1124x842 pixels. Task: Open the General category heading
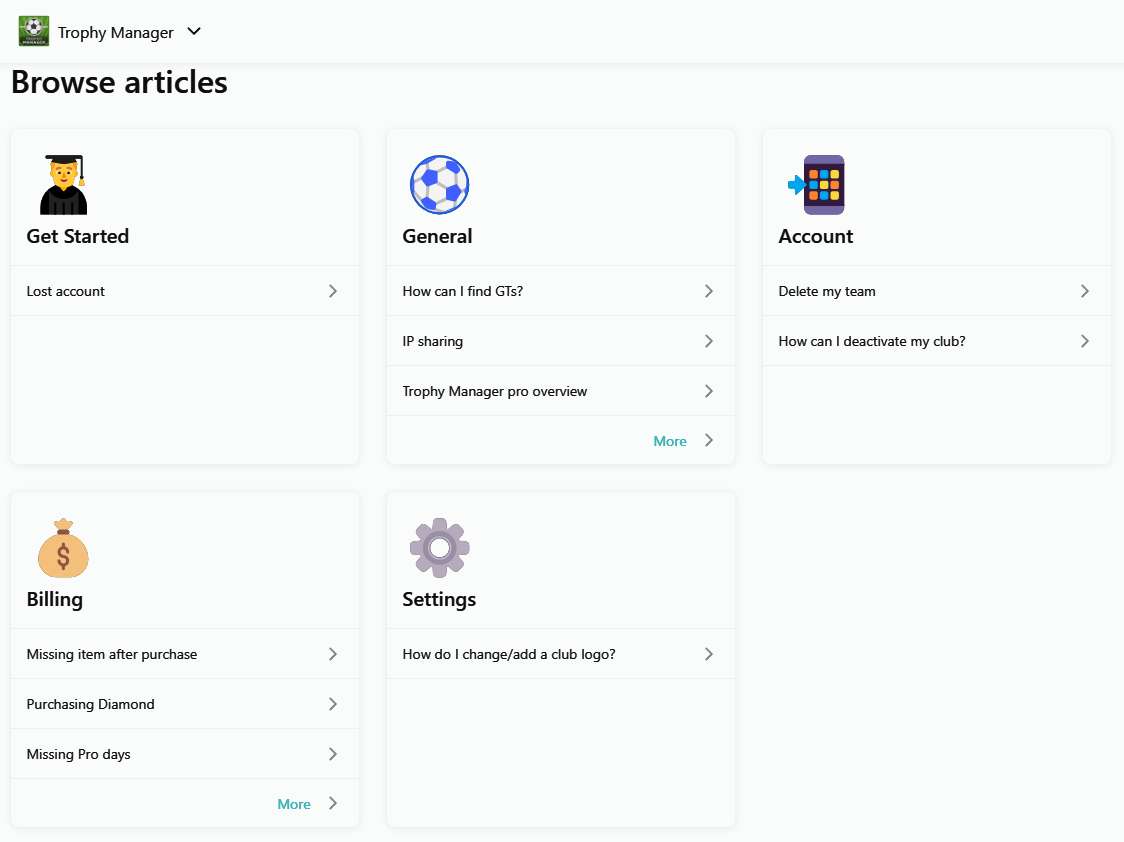[x=437, y=236]
